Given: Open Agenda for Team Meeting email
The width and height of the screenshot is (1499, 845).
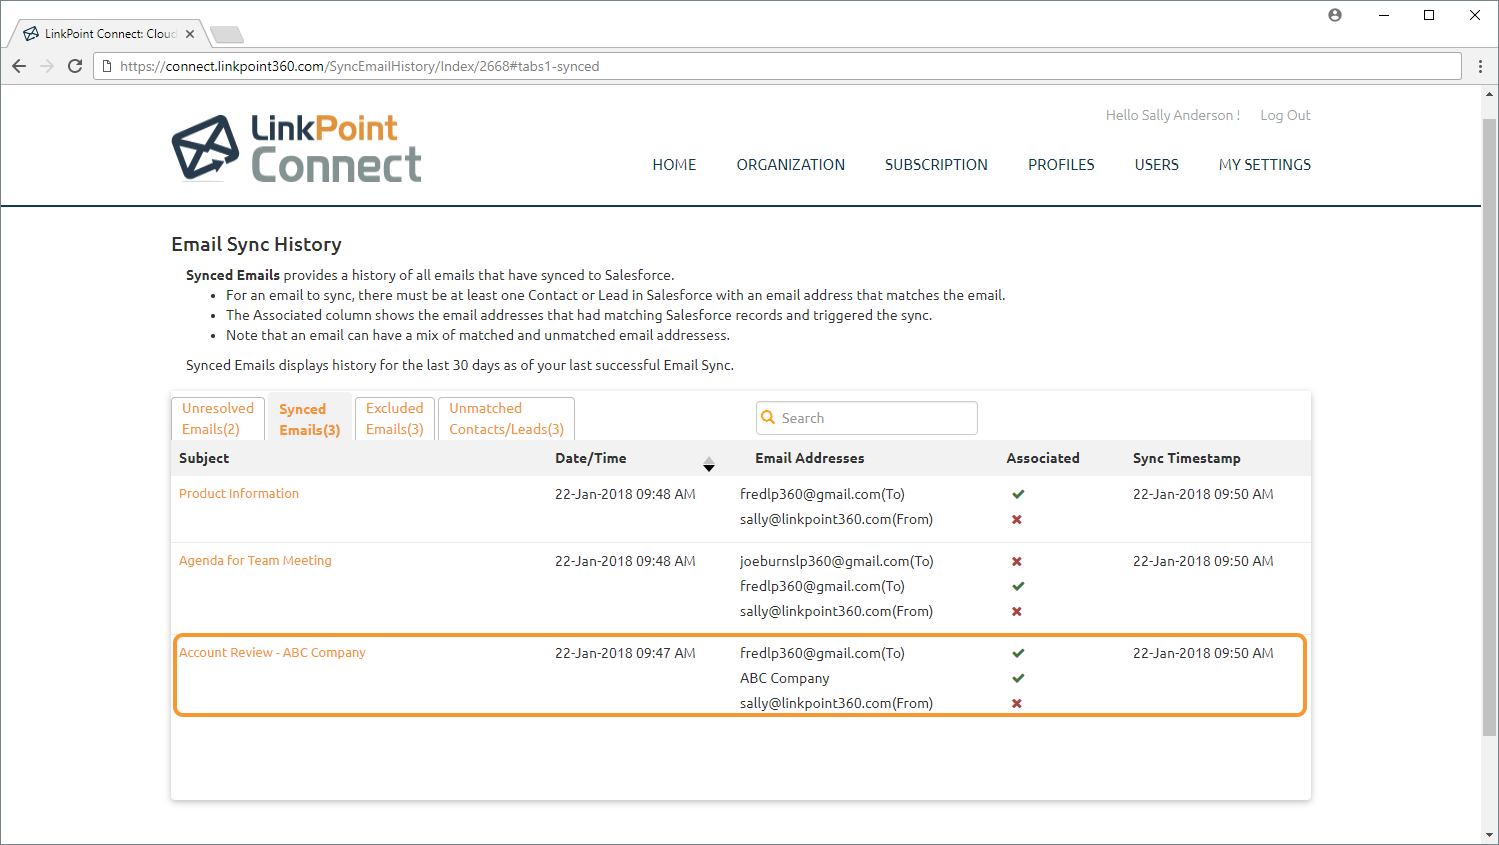Looking at the screenshot, I should pyautogui.click(x=255, y=560).
